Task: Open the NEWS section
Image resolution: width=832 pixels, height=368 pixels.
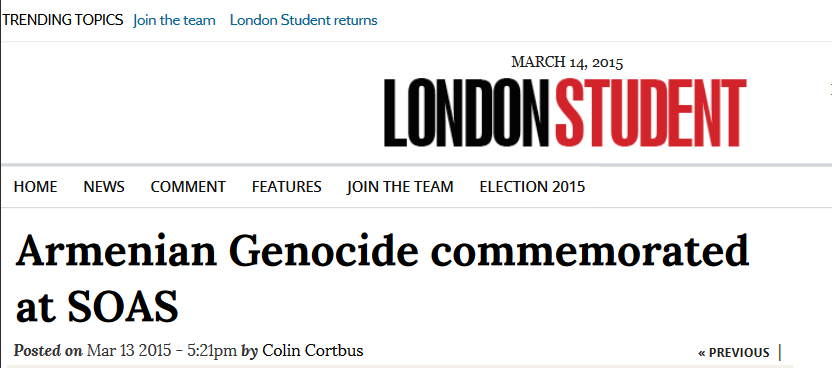Action: pos(104,187)
